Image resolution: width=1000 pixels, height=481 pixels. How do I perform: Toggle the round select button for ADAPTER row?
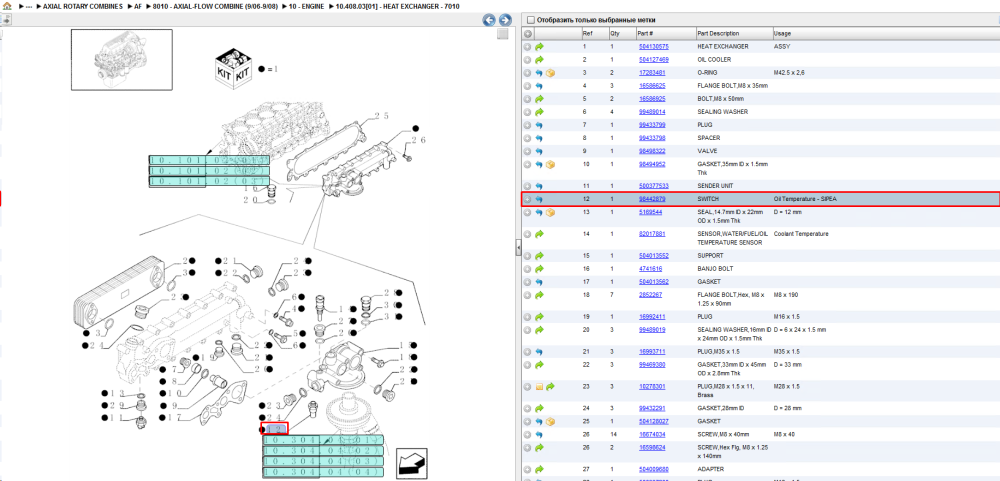coord(527,470)
